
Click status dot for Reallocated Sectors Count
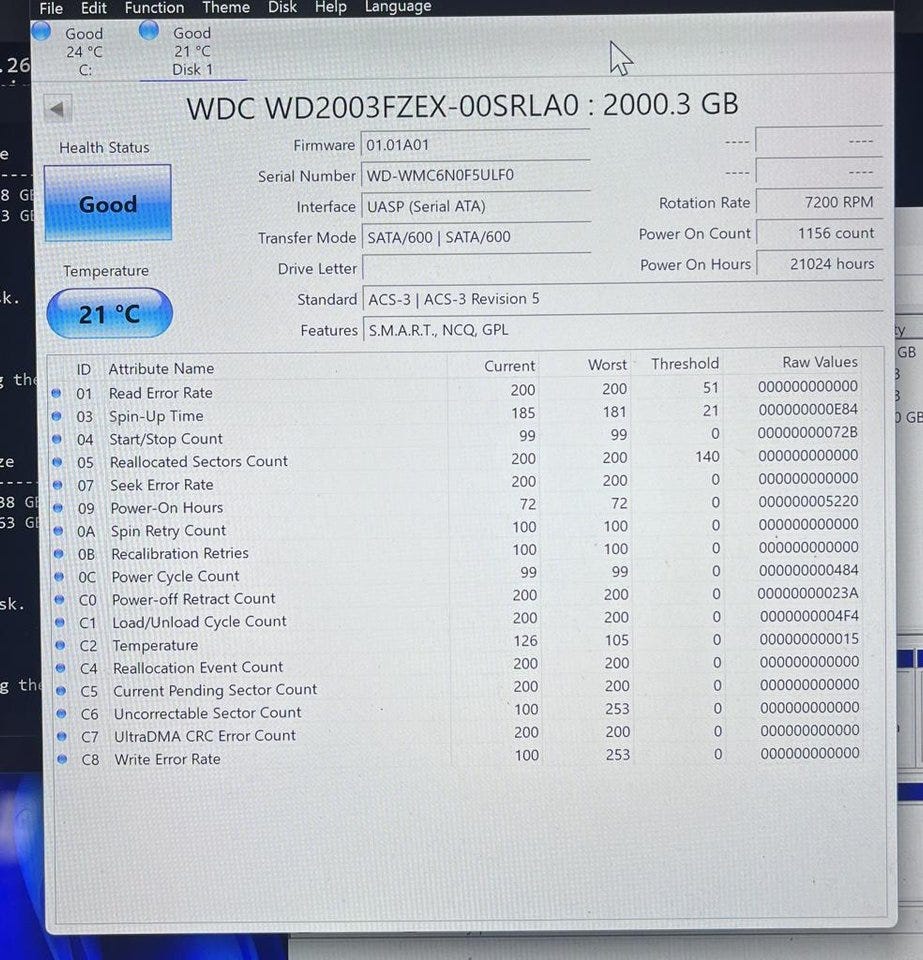[x=58, y=462]
